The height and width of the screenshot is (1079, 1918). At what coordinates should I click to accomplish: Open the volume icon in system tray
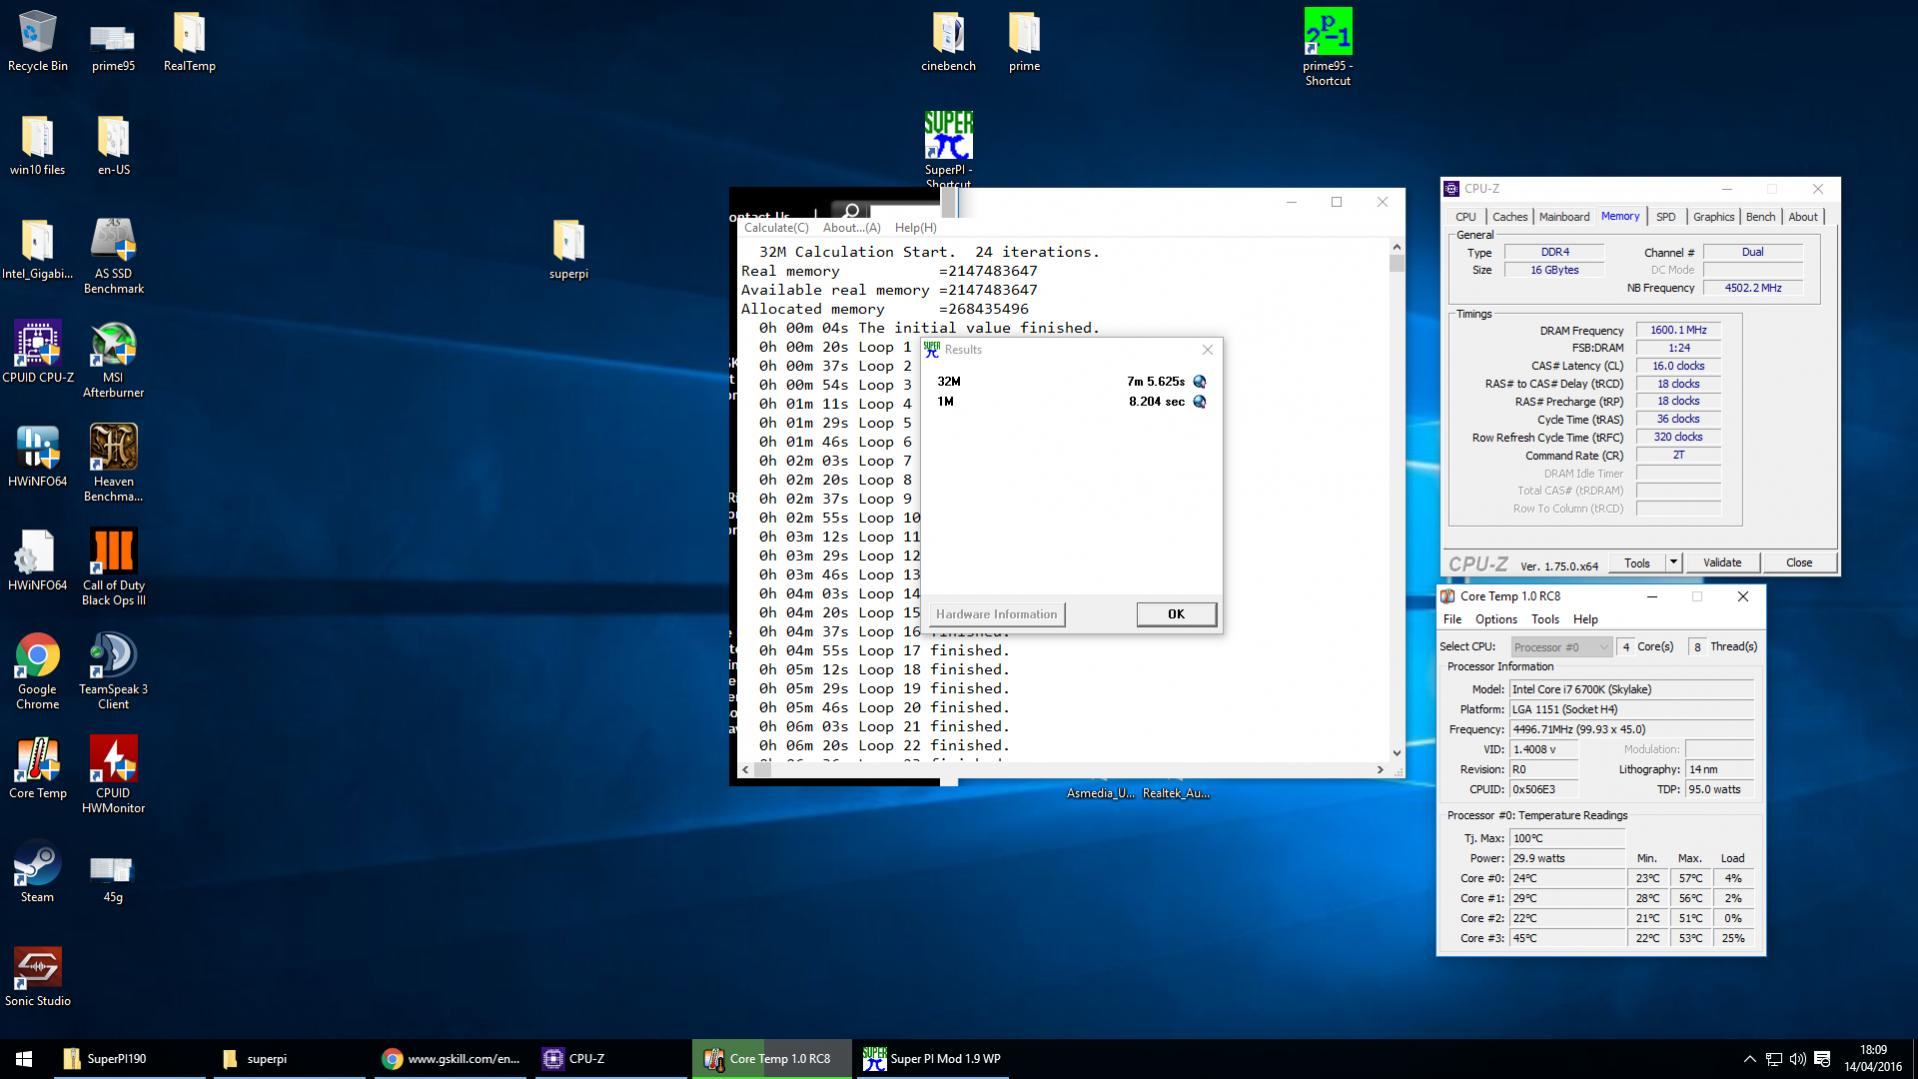[x=1797, y=1059]
